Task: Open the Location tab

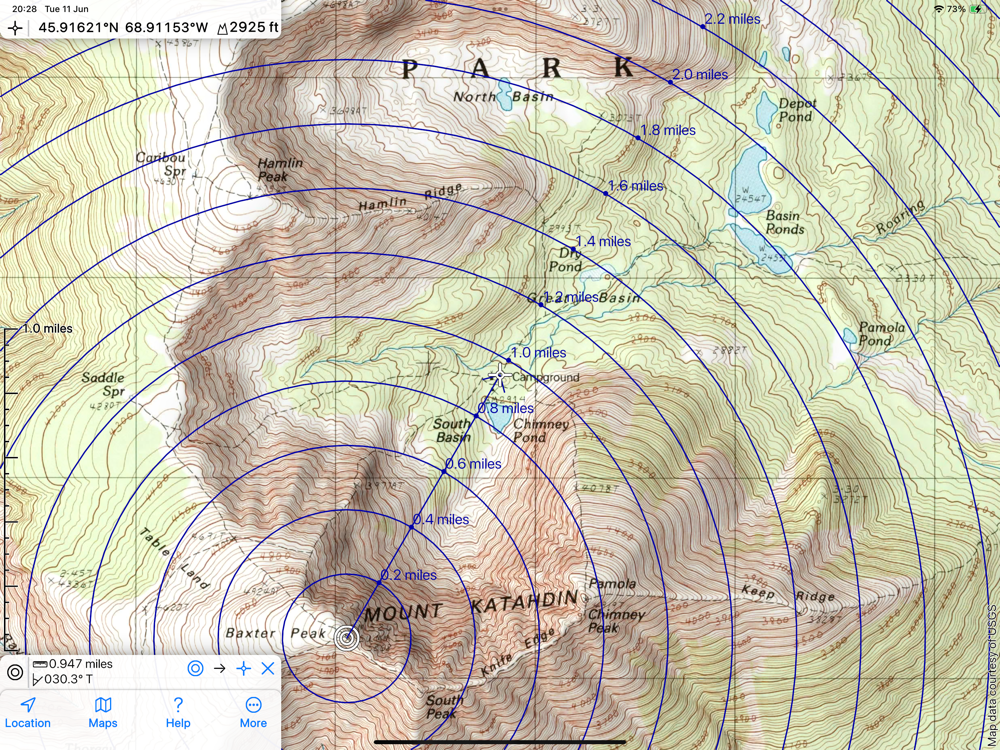Action: [x=27, y=713]
